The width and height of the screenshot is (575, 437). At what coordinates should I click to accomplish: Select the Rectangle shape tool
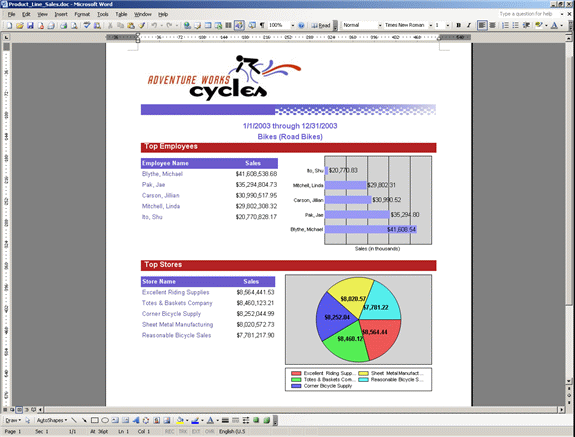94,420
